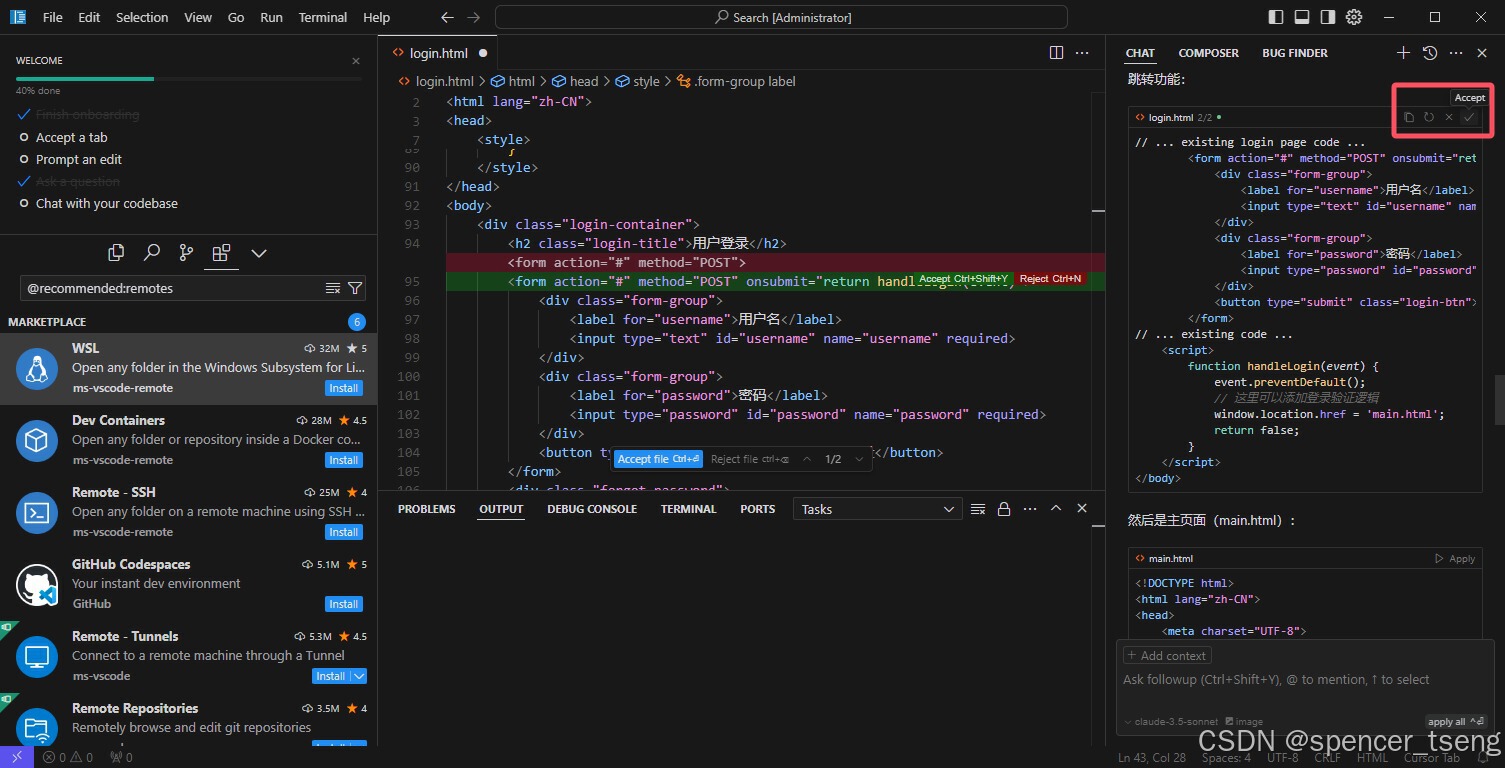Close the bottom panel
The image size is (1505, 768).
point(1082,509)
